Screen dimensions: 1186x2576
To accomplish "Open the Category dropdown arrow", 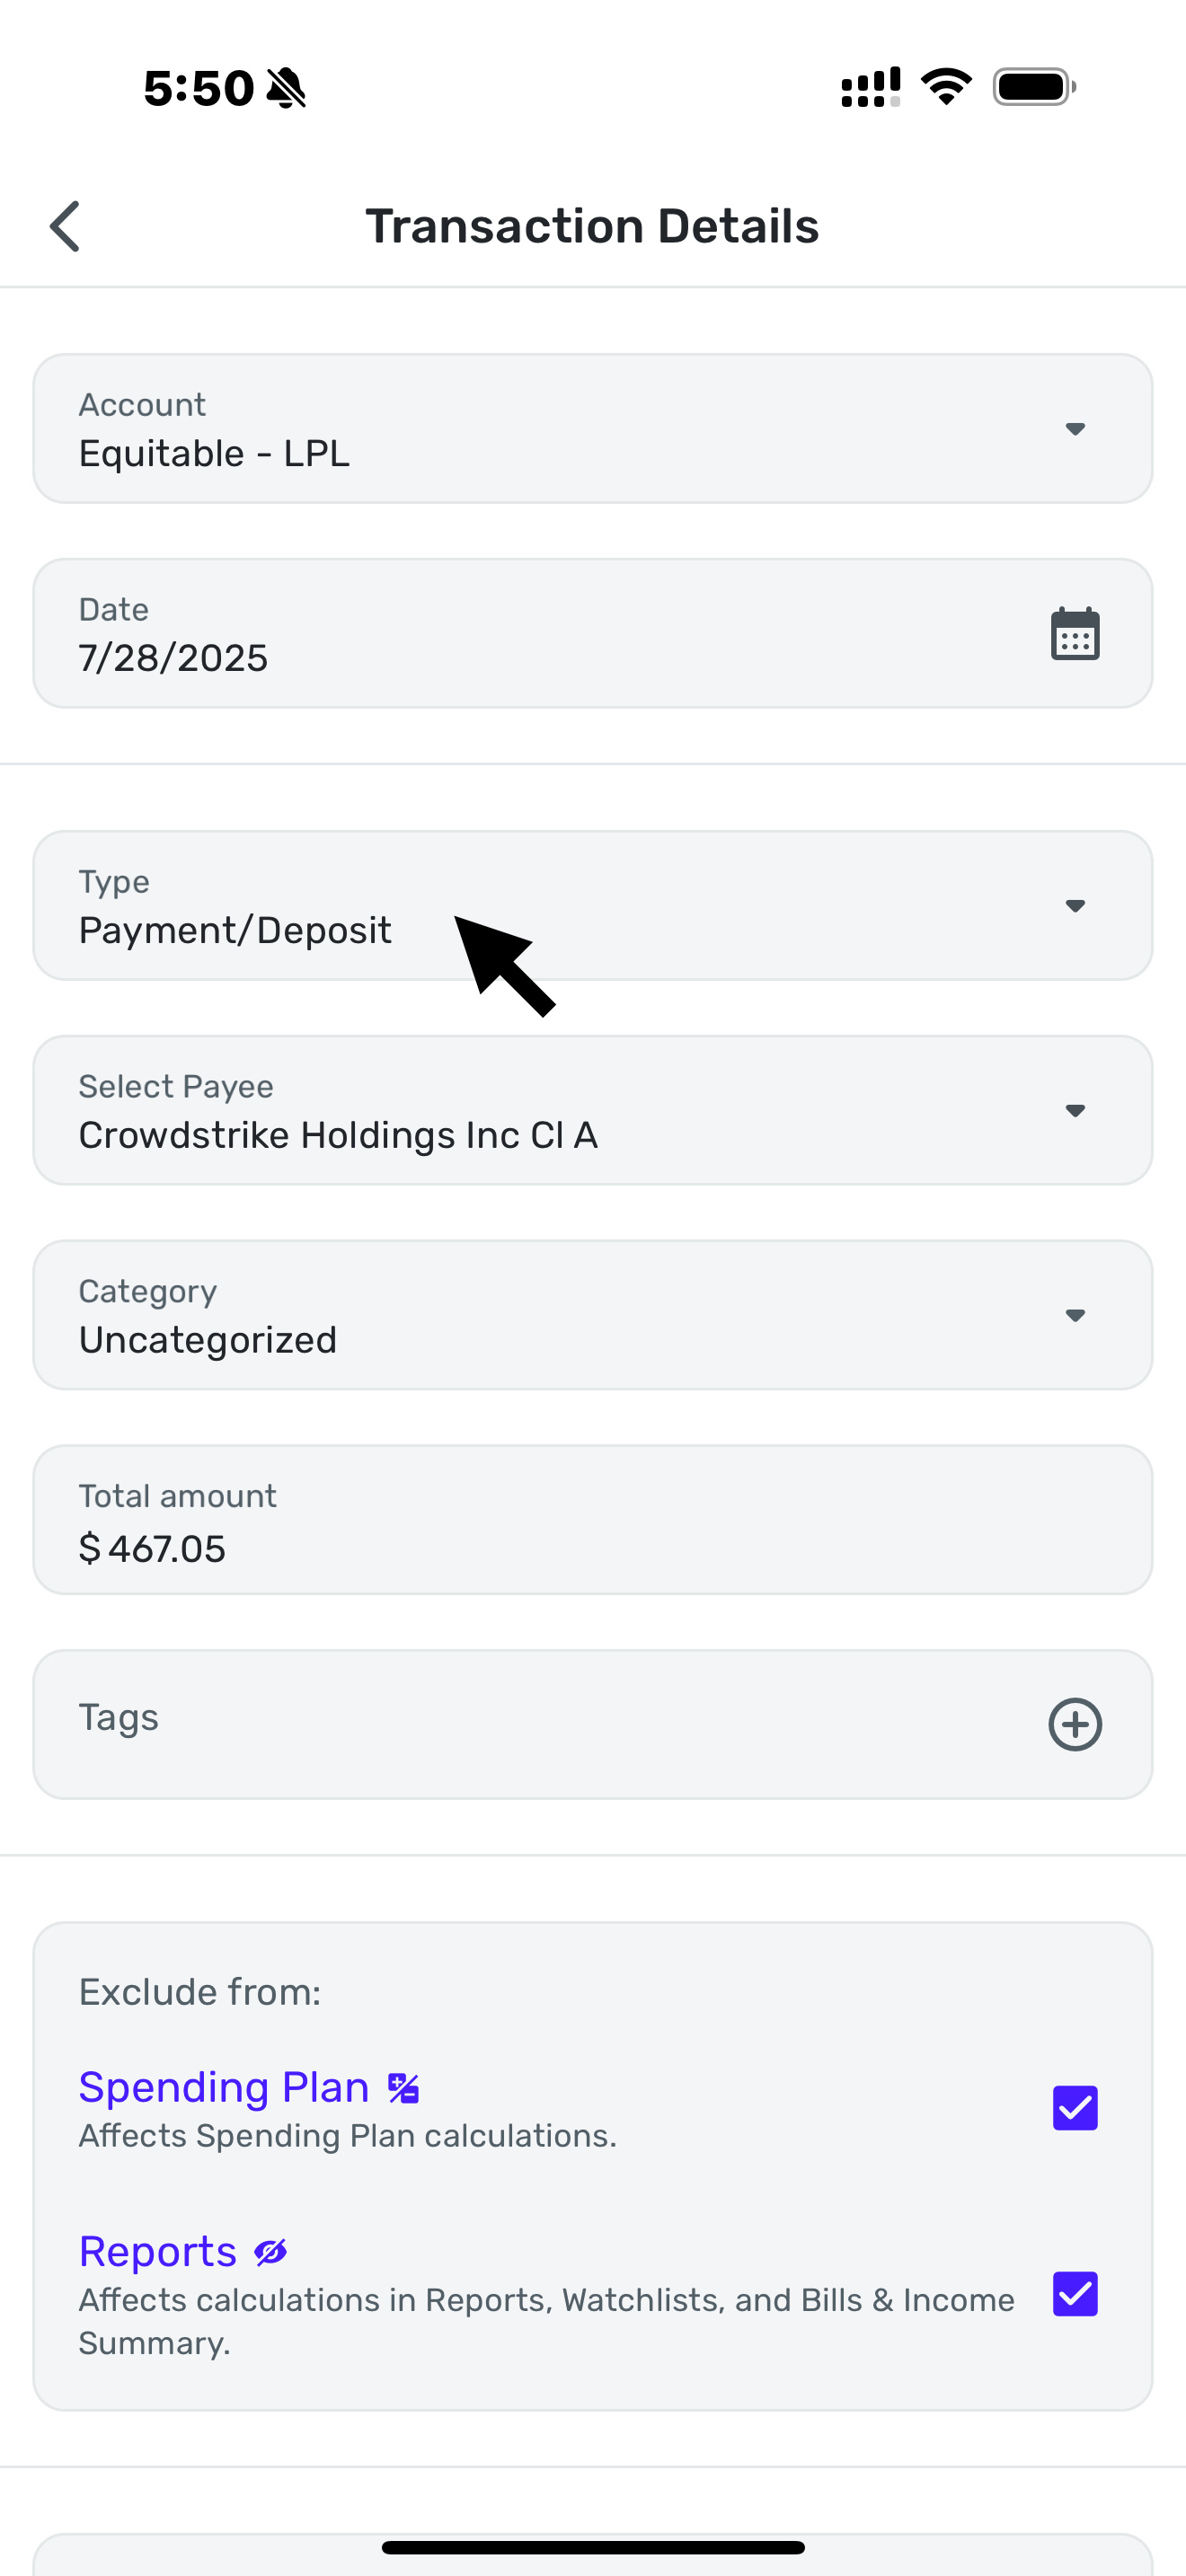I will tap(1075, 1315).
